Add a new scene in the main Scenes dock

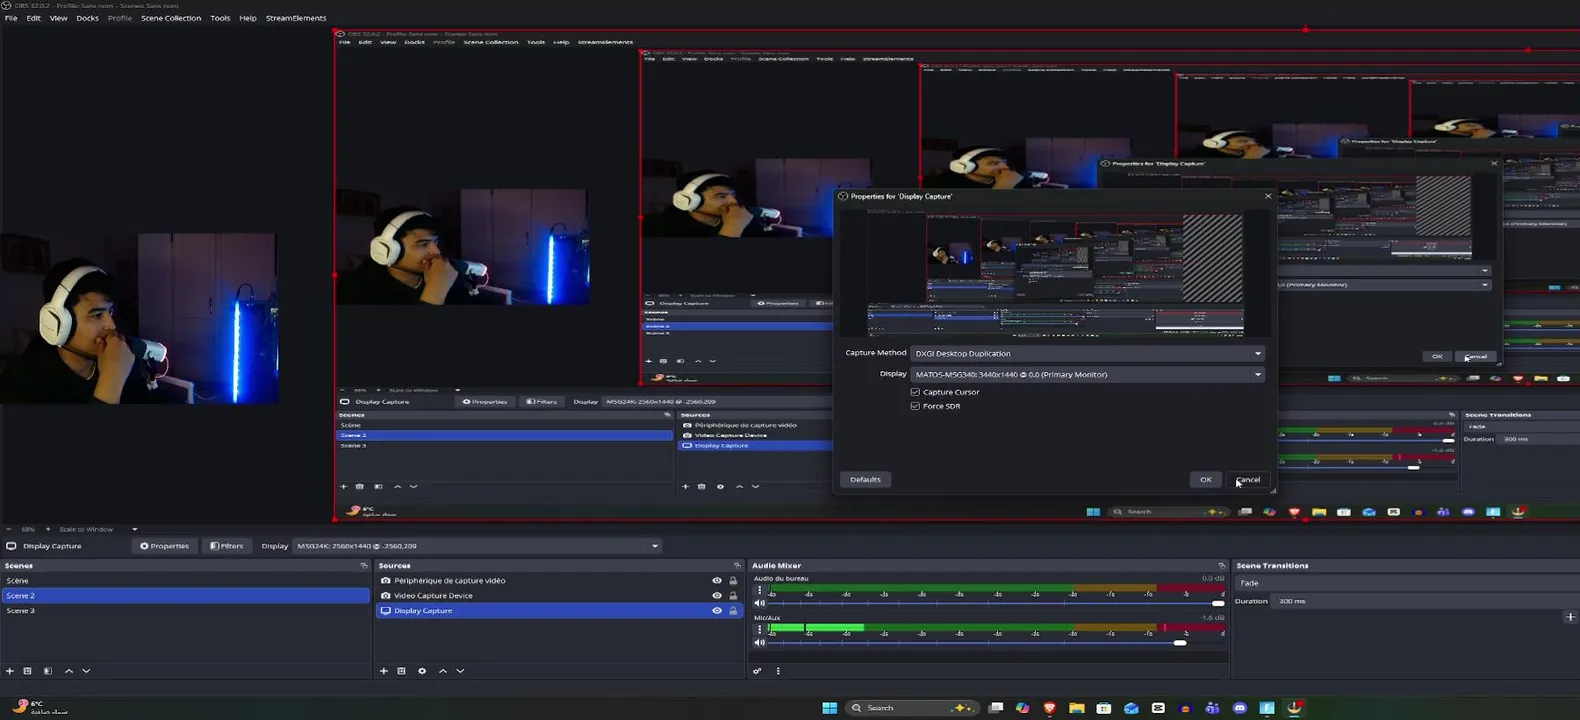(10, 671)
